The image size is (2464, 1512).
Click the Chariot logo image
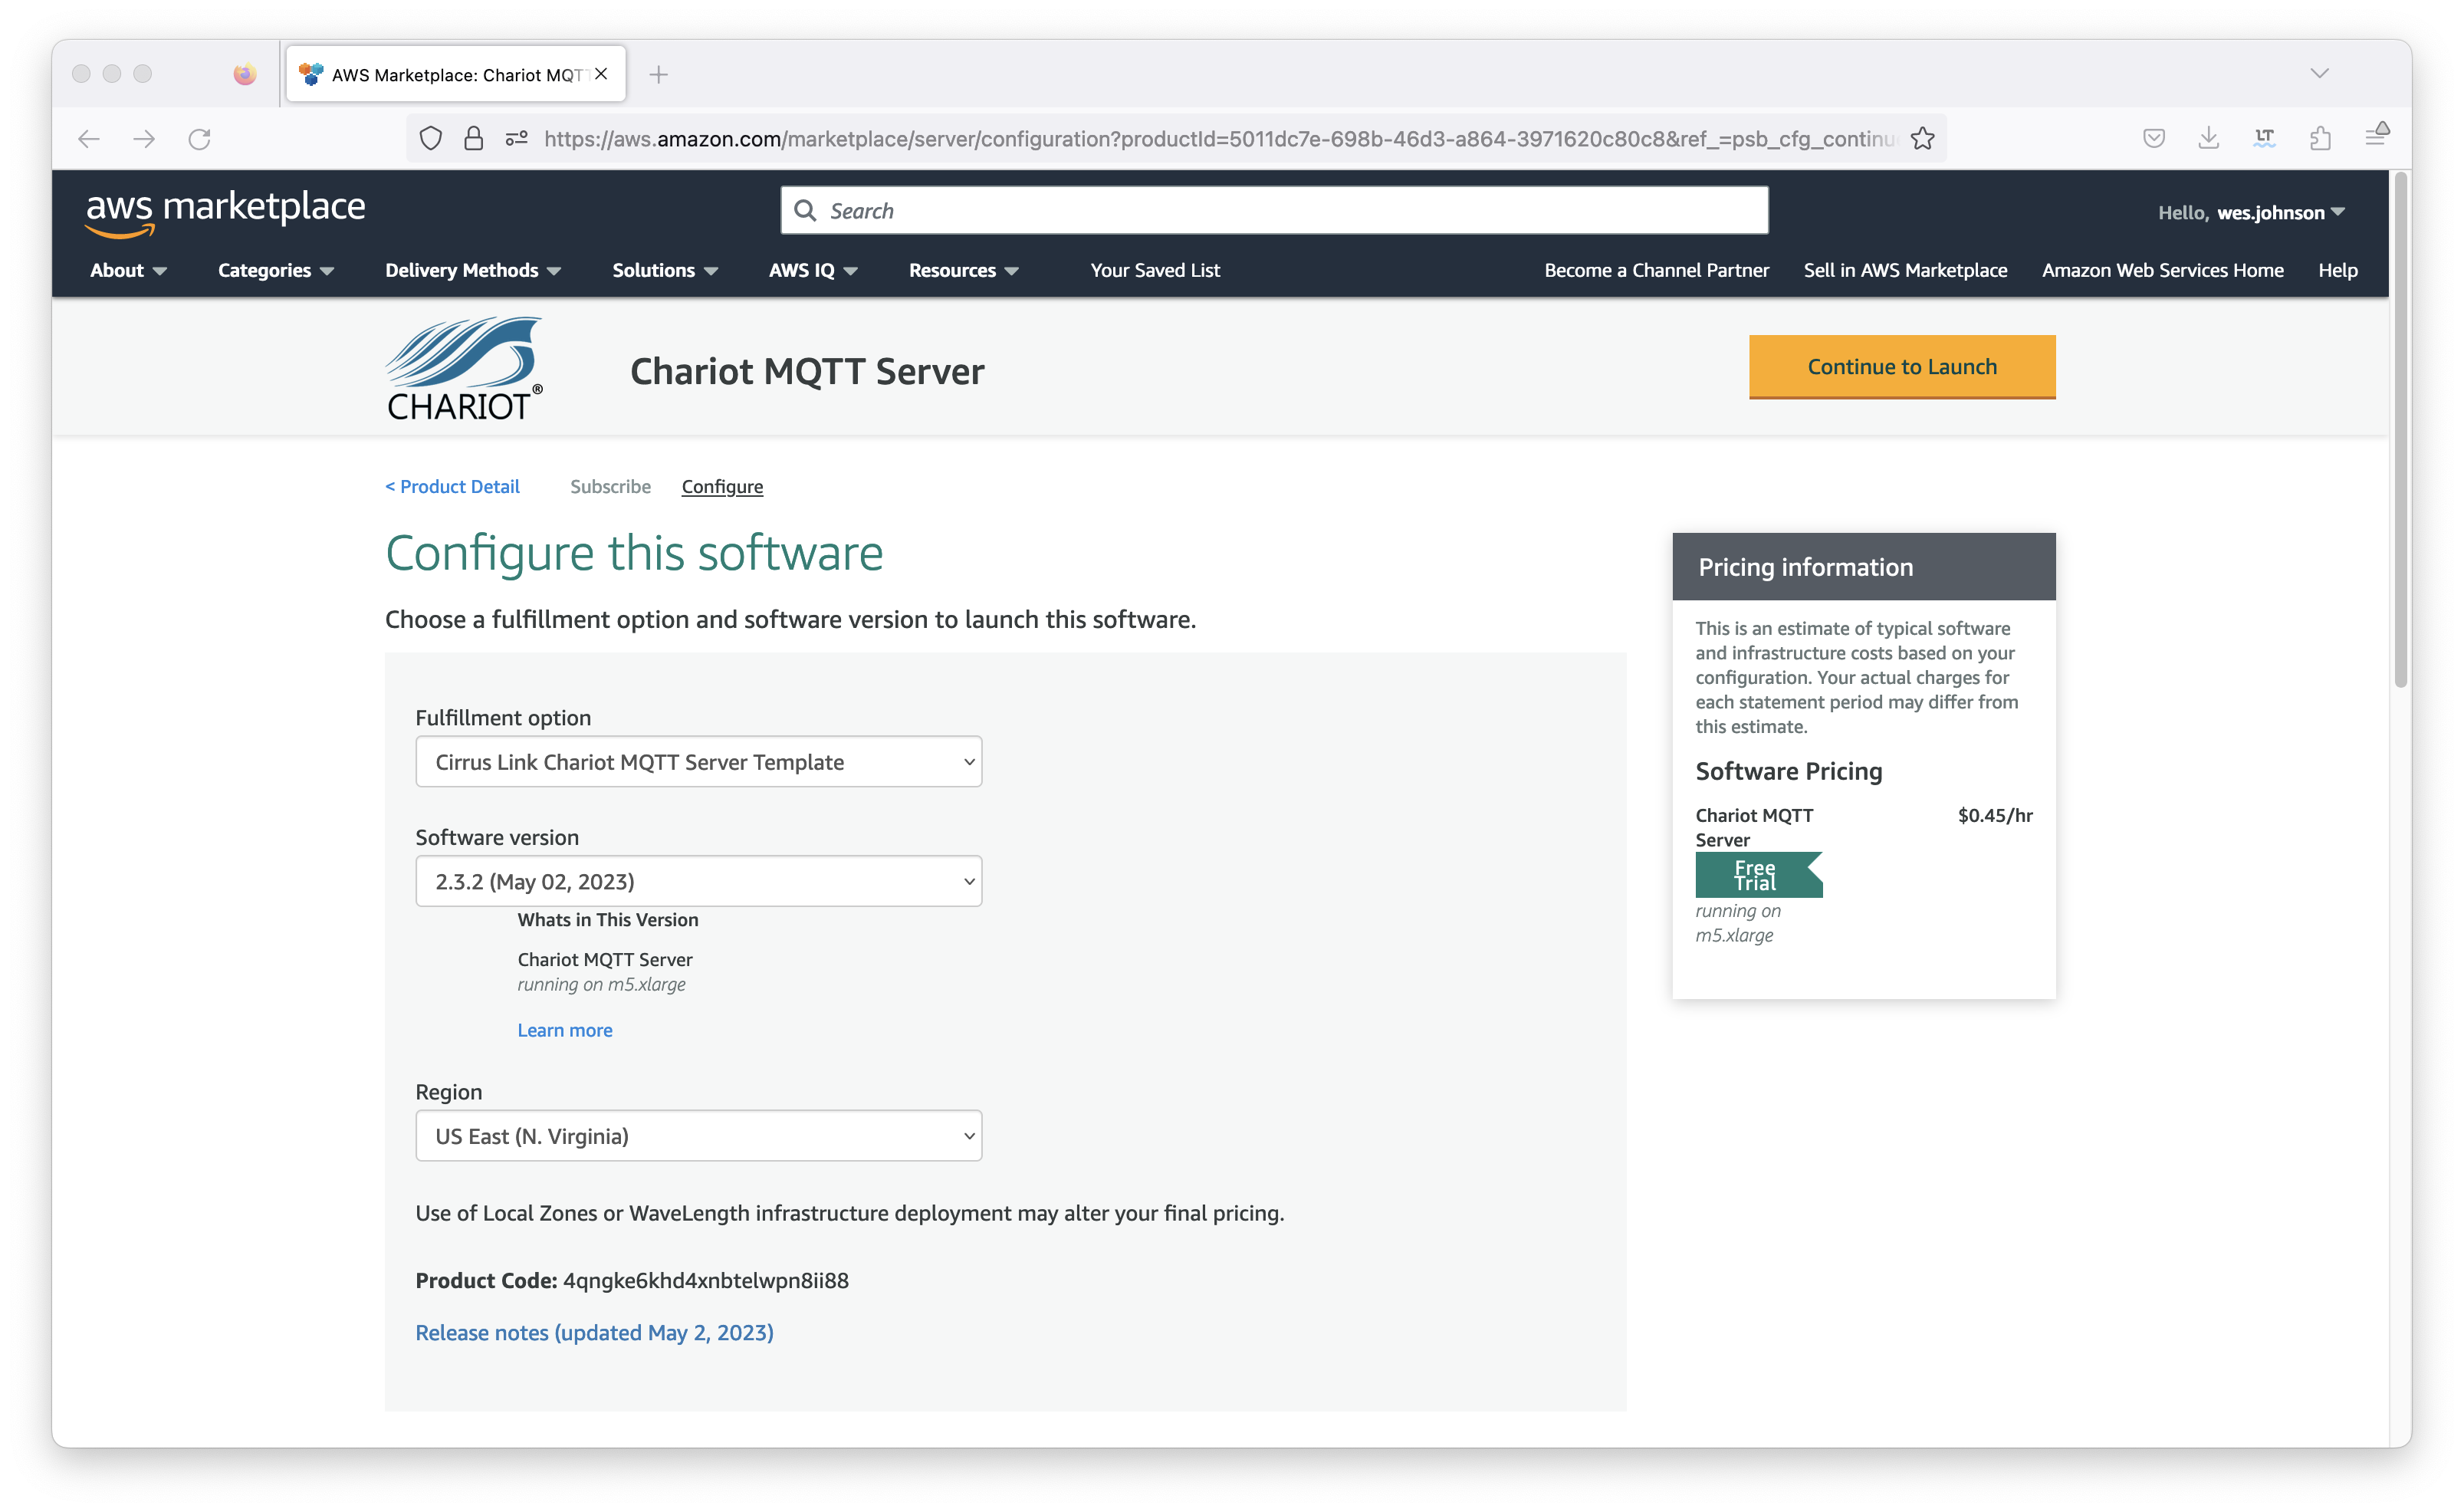[465, 368]
